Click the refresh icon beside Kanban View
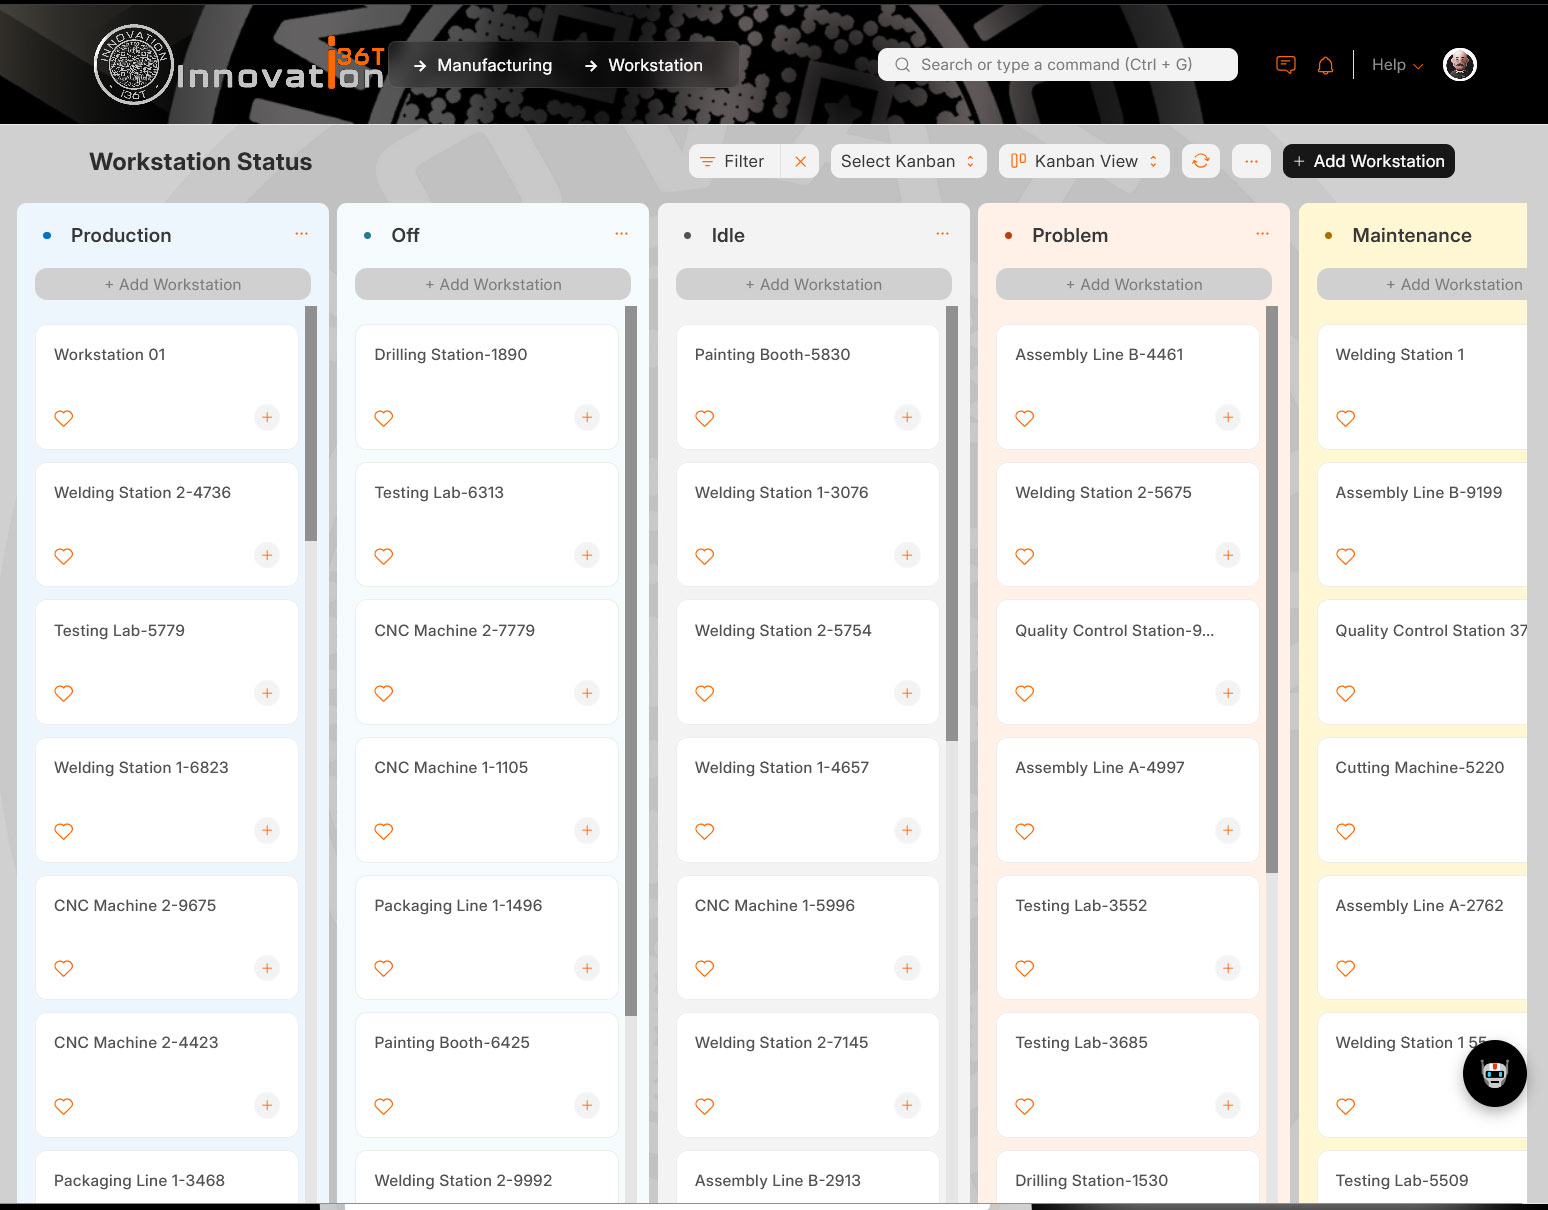 (x=1200, y=161)
